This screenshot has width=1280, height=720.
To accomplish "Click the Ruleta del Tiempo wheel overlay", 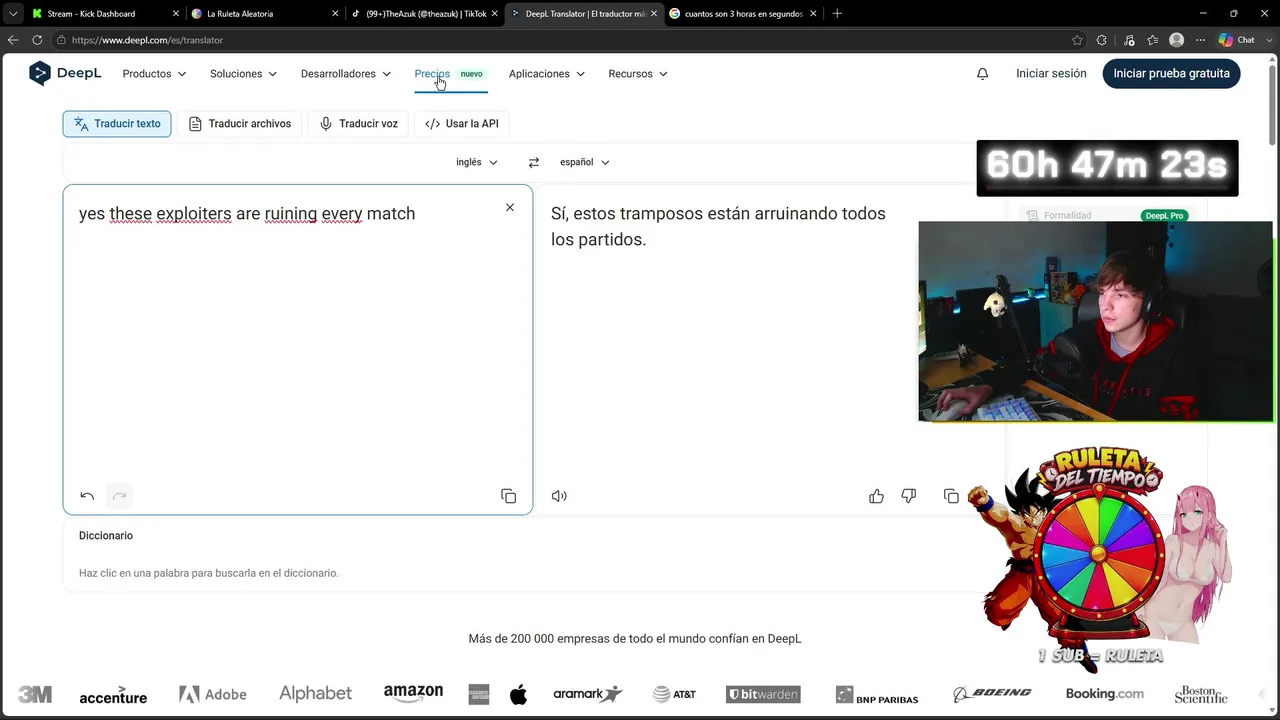I will 1100,555.
